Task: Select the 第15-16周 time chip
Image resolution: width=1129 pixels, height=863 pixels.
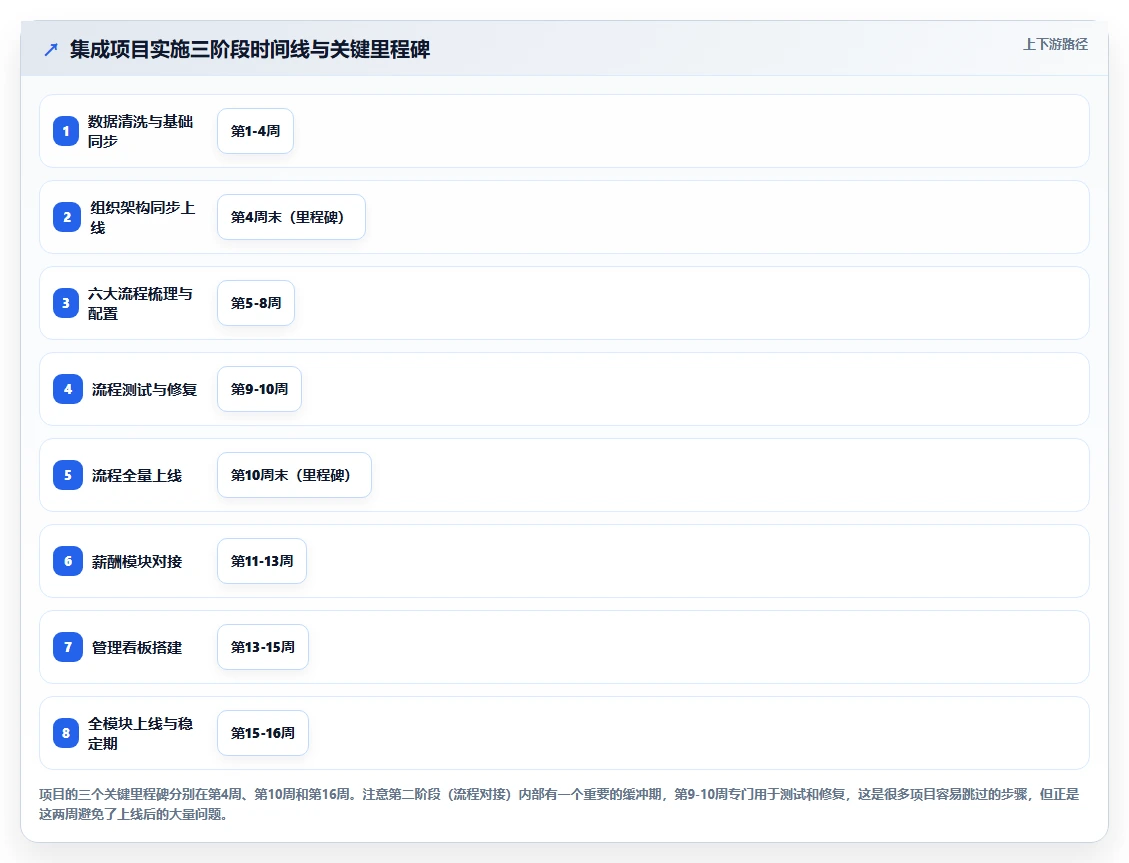Action: [263, 733]
